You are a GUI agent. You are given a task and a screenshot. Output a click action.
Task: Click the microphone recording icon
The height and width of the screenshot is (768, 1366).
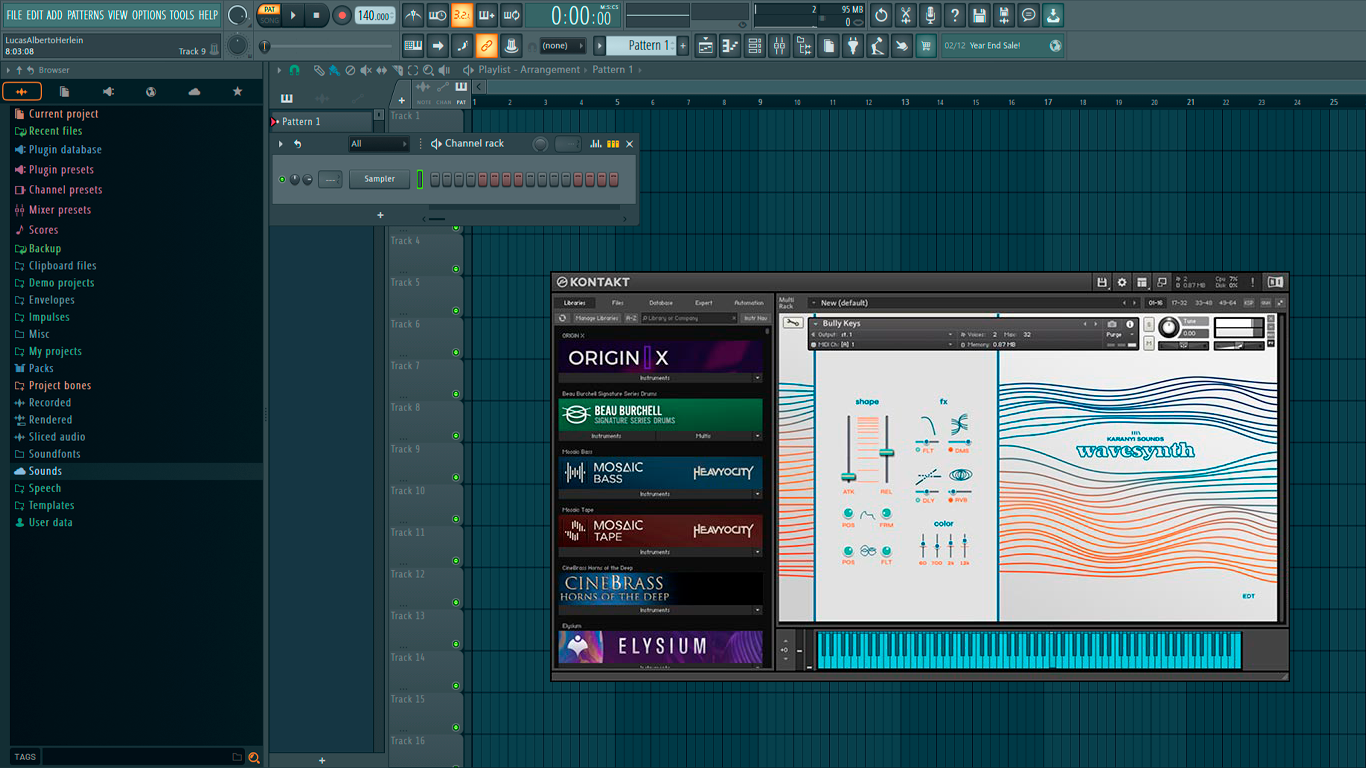[930, 15]
